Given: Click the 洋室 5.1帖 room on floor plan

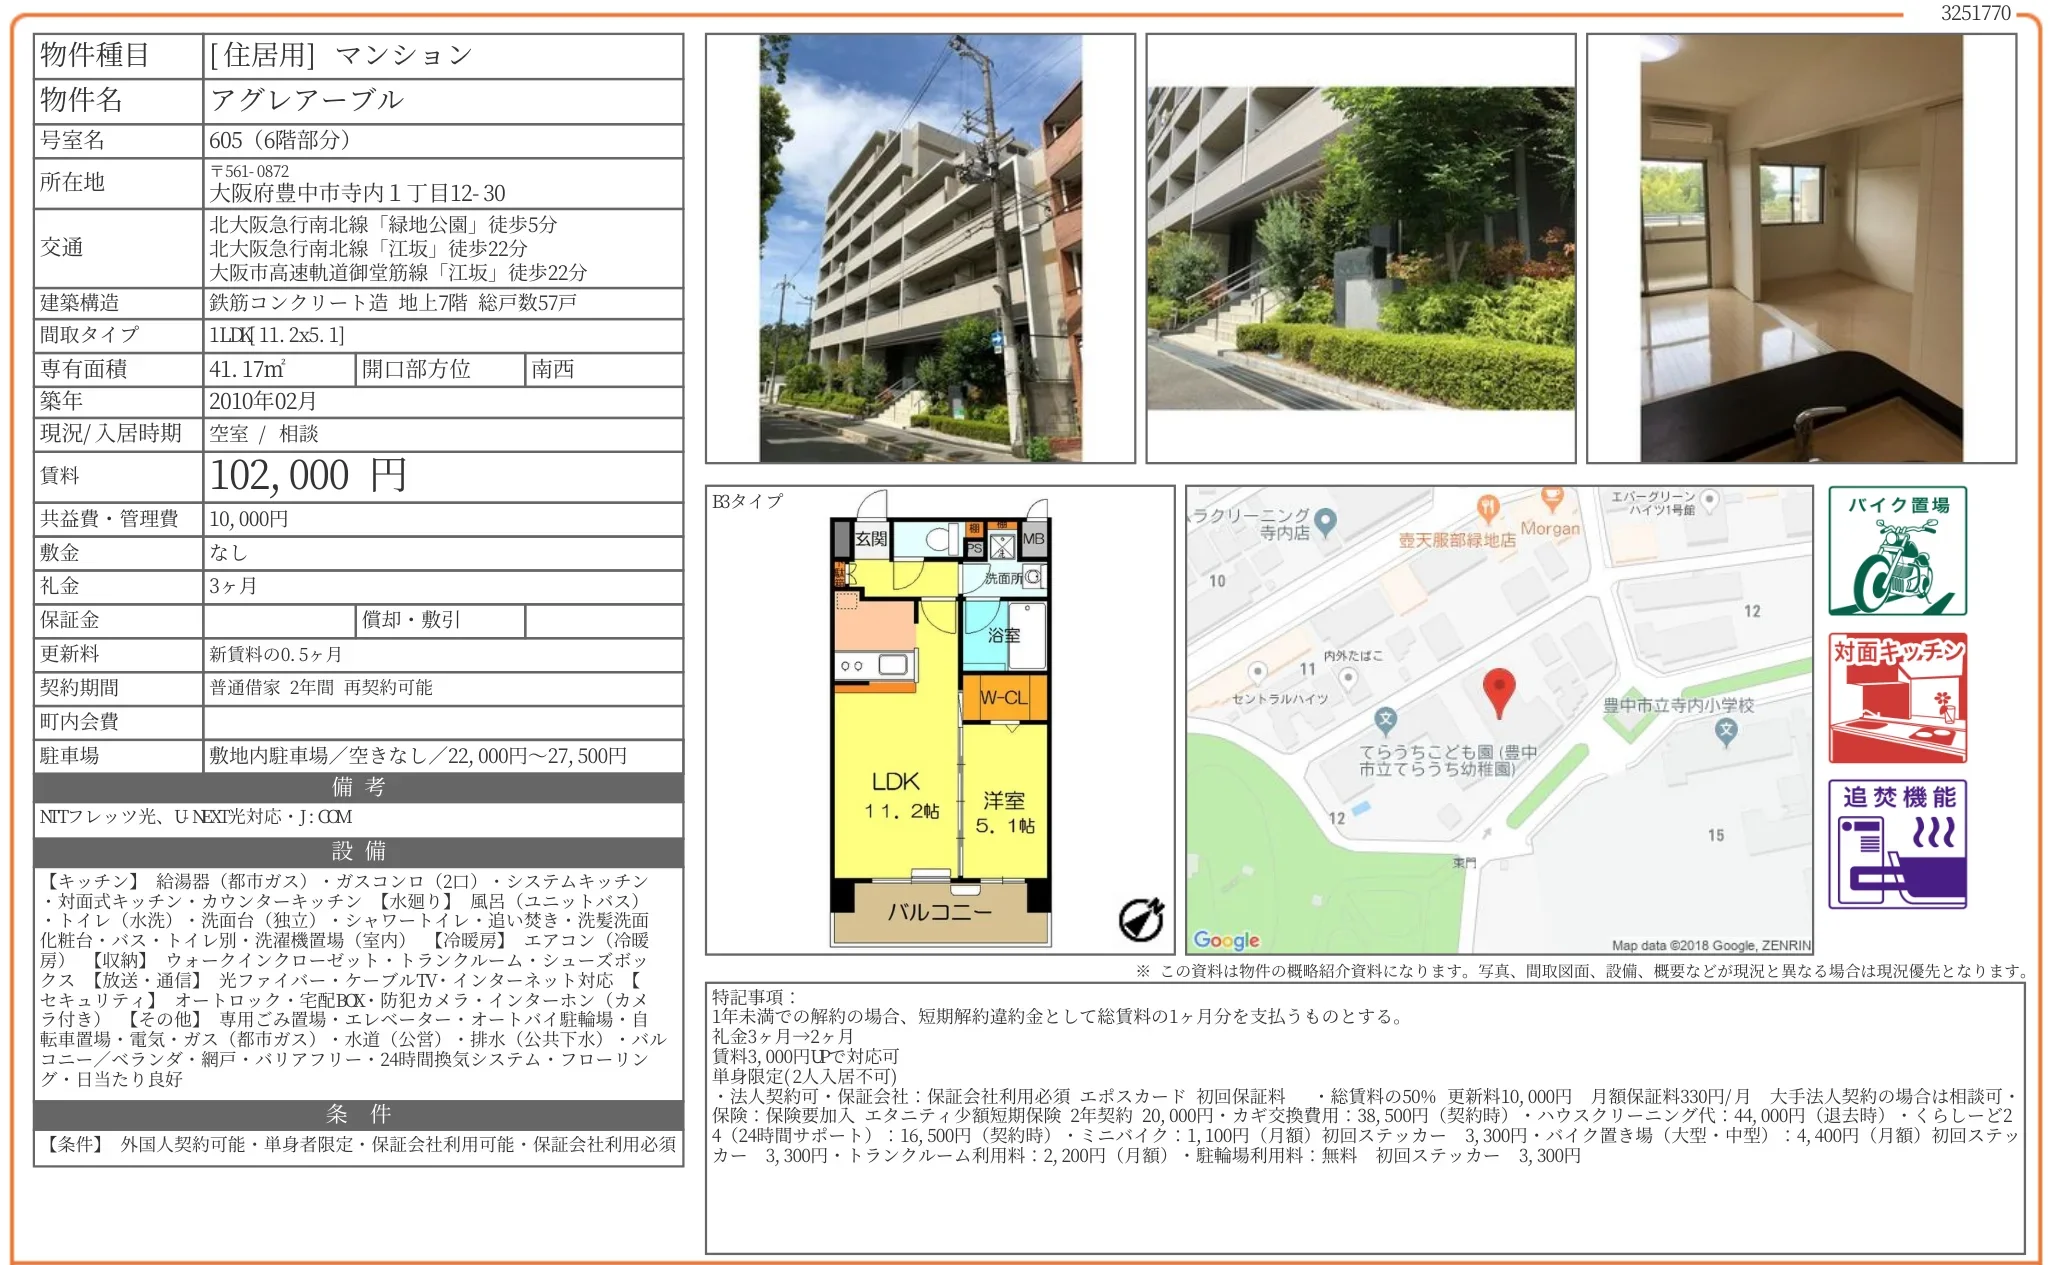Looking at the screenshot, I should (x=1004, y=810).
